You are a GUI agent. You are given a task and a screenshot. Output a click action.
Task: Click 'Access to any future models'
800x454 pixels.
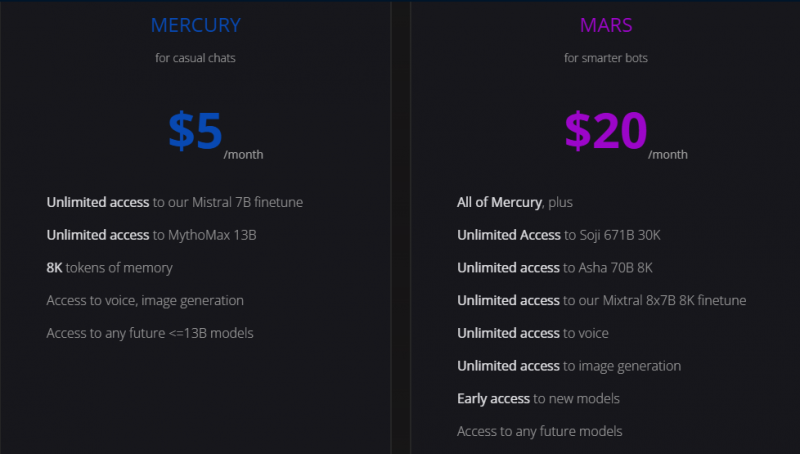540,432
